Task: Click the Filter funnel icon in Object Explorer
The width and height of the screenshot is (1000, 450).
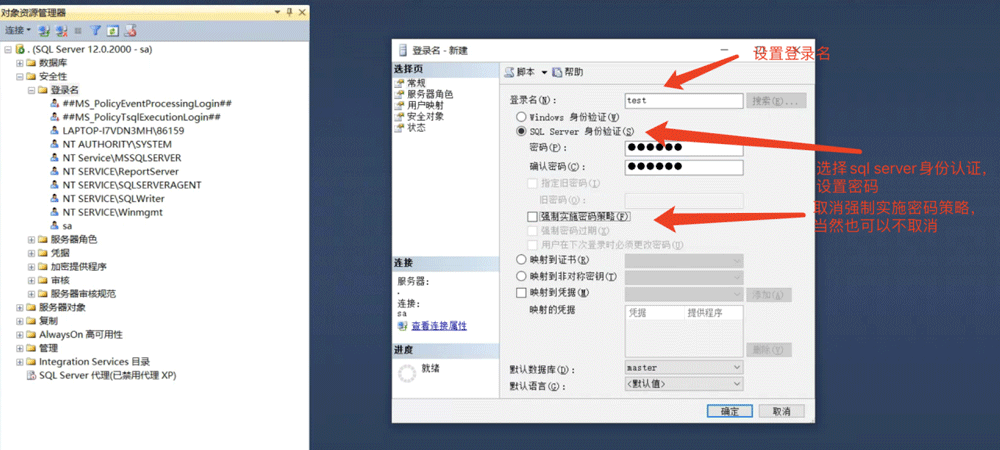Action: coord(95,30)
